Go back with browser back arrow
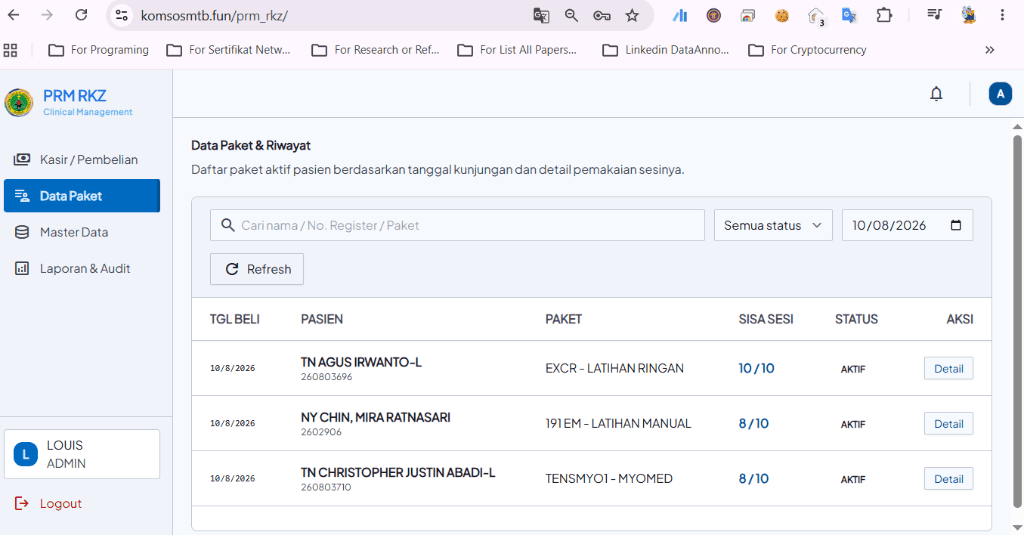This screenshot has width=1024, height=535. 14,15
